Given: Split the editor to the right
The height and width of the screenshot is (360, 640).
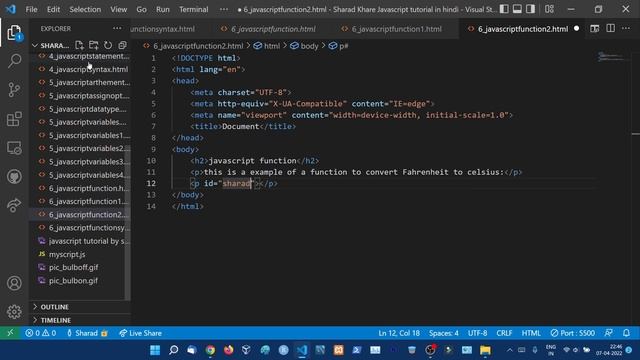Looking at the screenshot, I should [x=610, y=29].
